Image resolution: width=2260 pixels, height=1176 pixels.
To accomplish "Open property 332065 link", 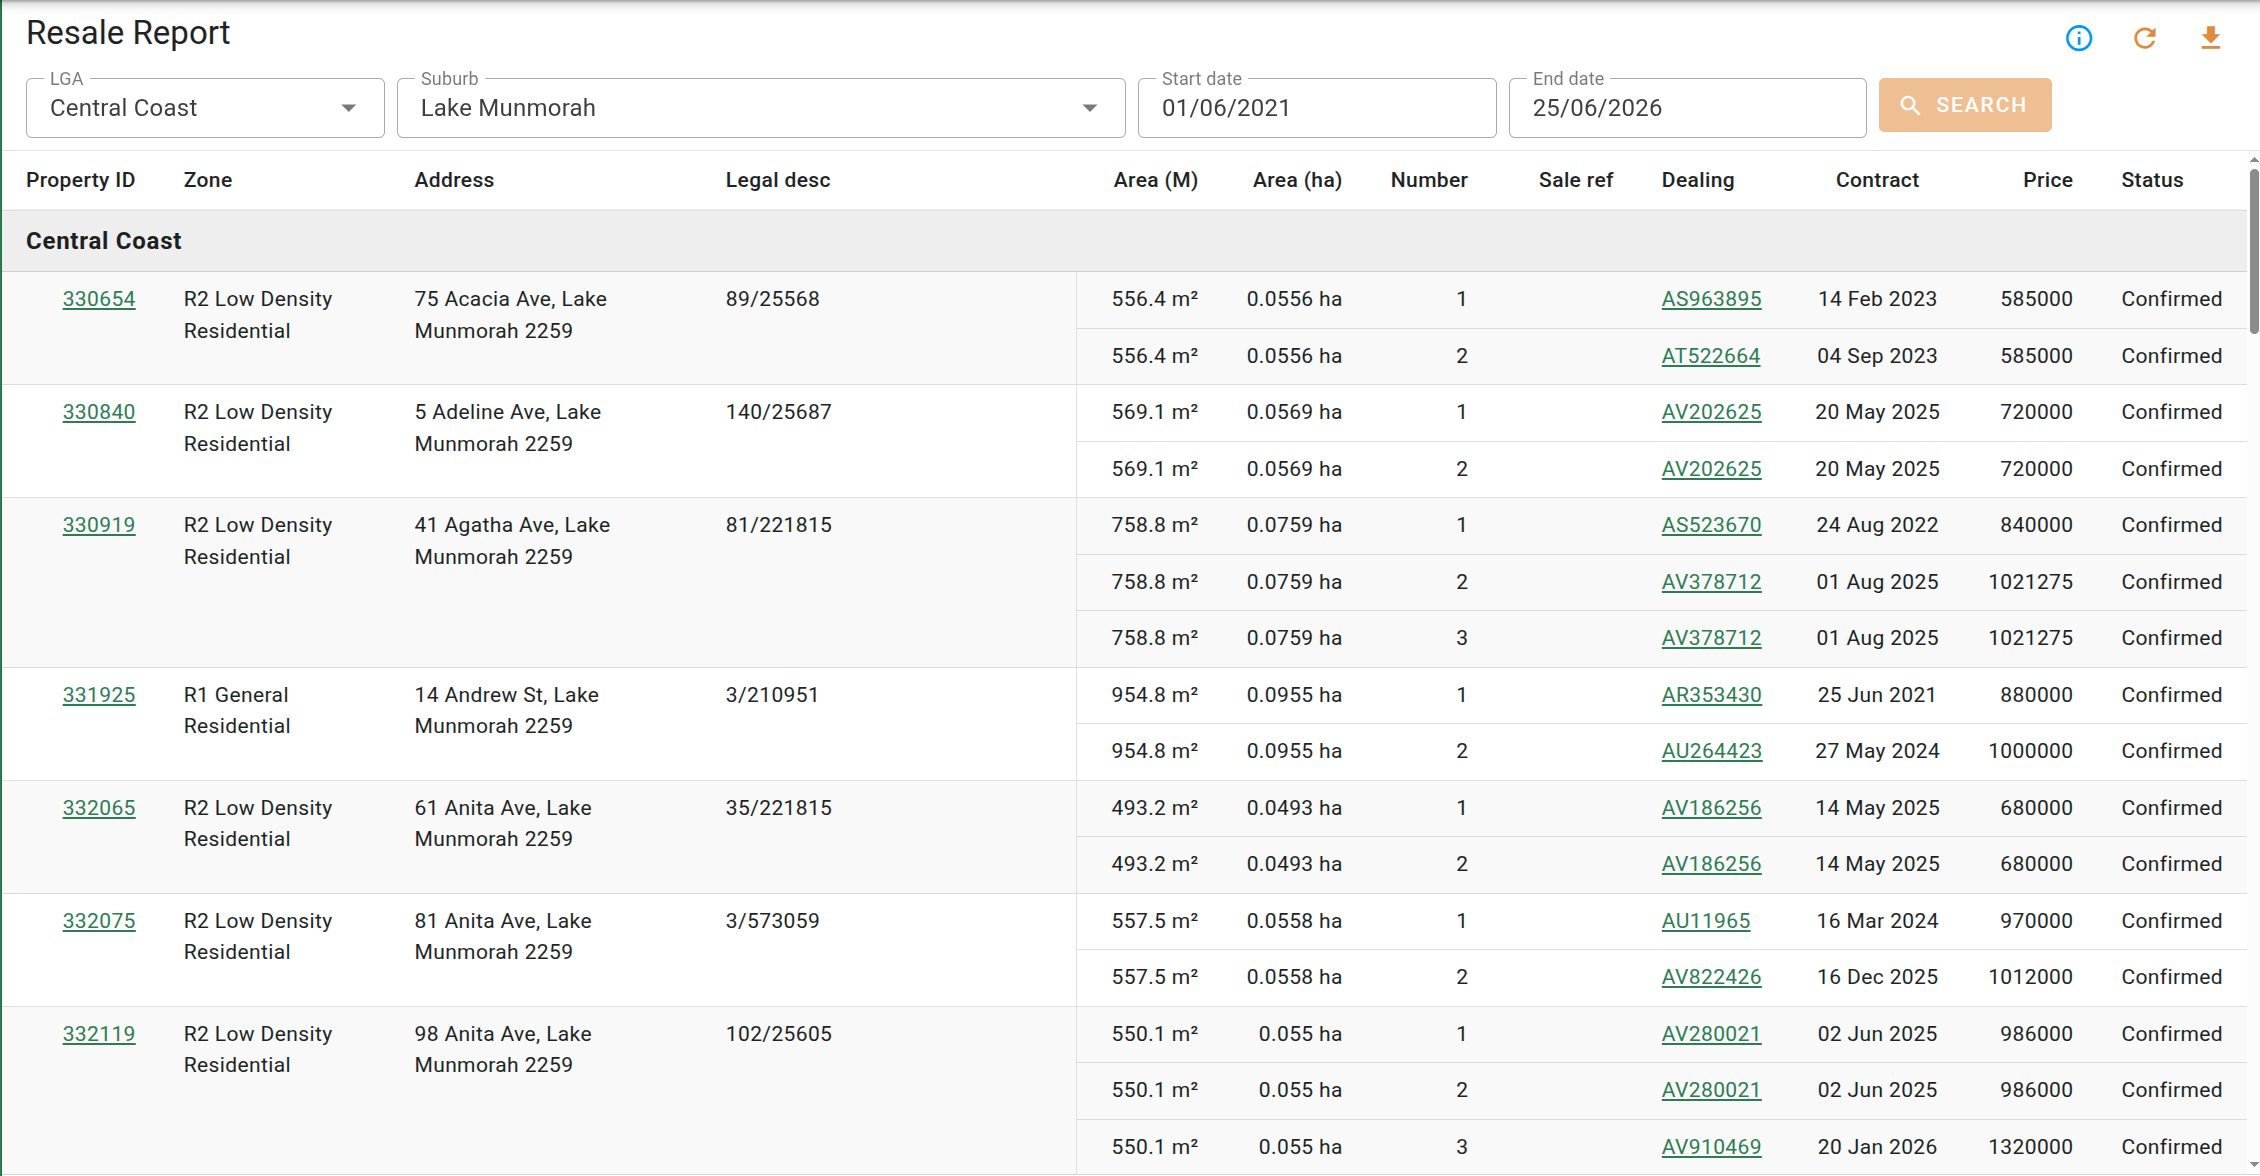I will click(x=99, y=808).
